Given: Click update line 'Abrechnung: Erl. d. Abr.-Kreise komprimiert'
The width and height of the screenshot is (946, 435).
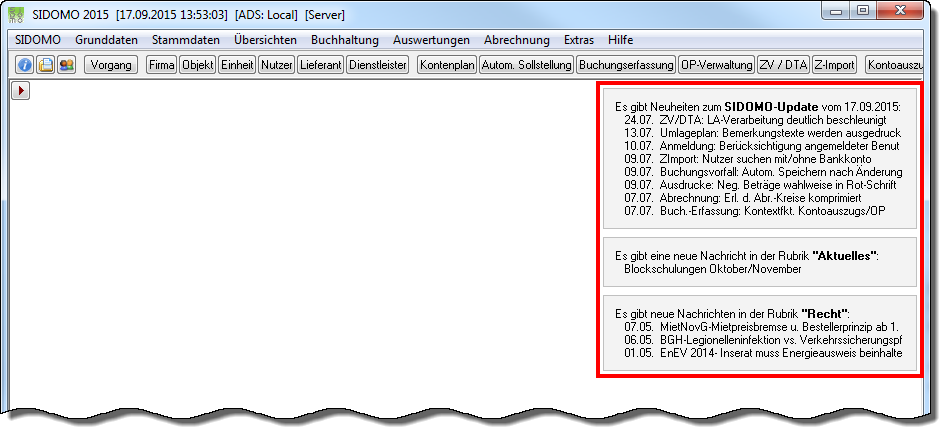Looking at the screenshot, I should (760, 198).
